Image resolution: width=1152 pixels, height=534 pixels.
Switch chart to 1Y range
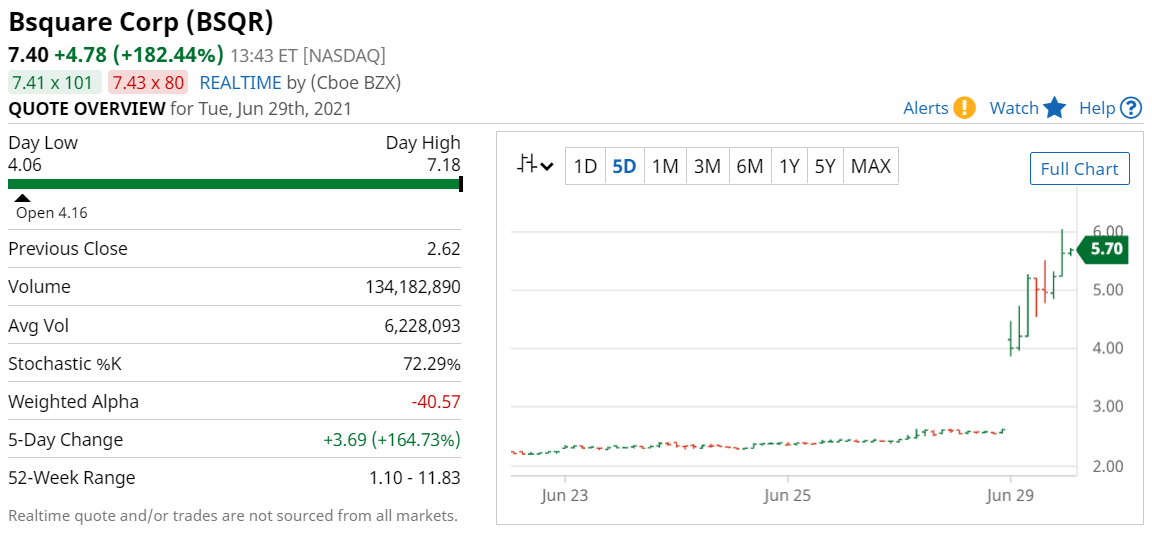tap(789, 167)
